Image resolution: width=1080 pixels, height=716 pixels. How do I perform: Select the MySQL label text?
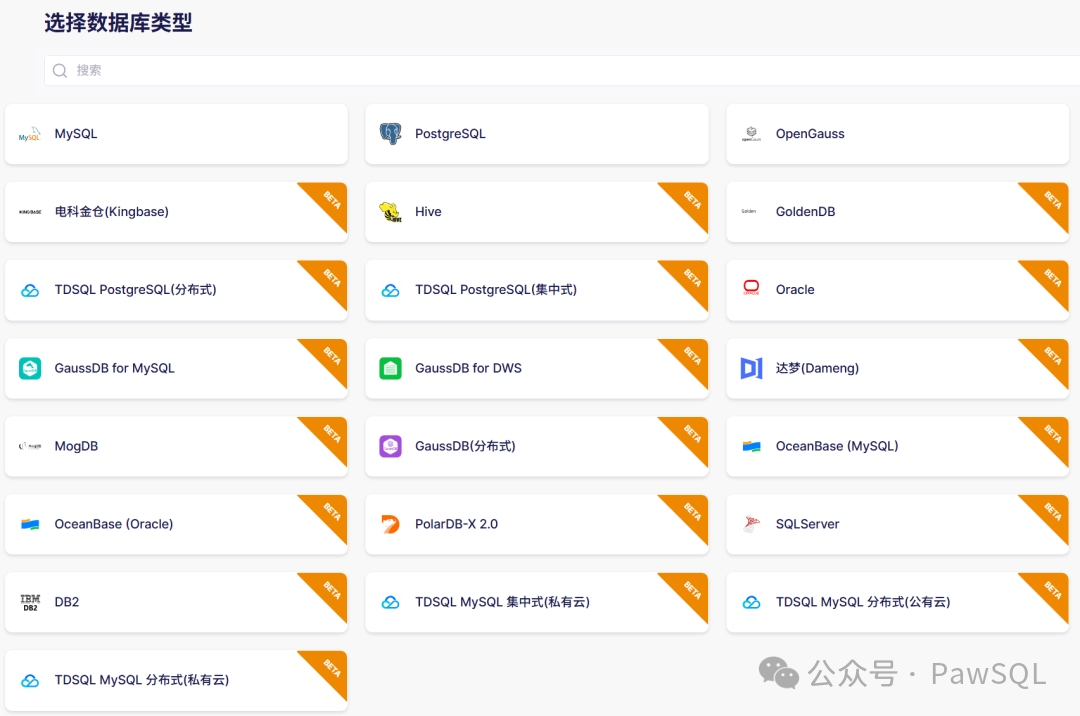click(x=76, y=134)
